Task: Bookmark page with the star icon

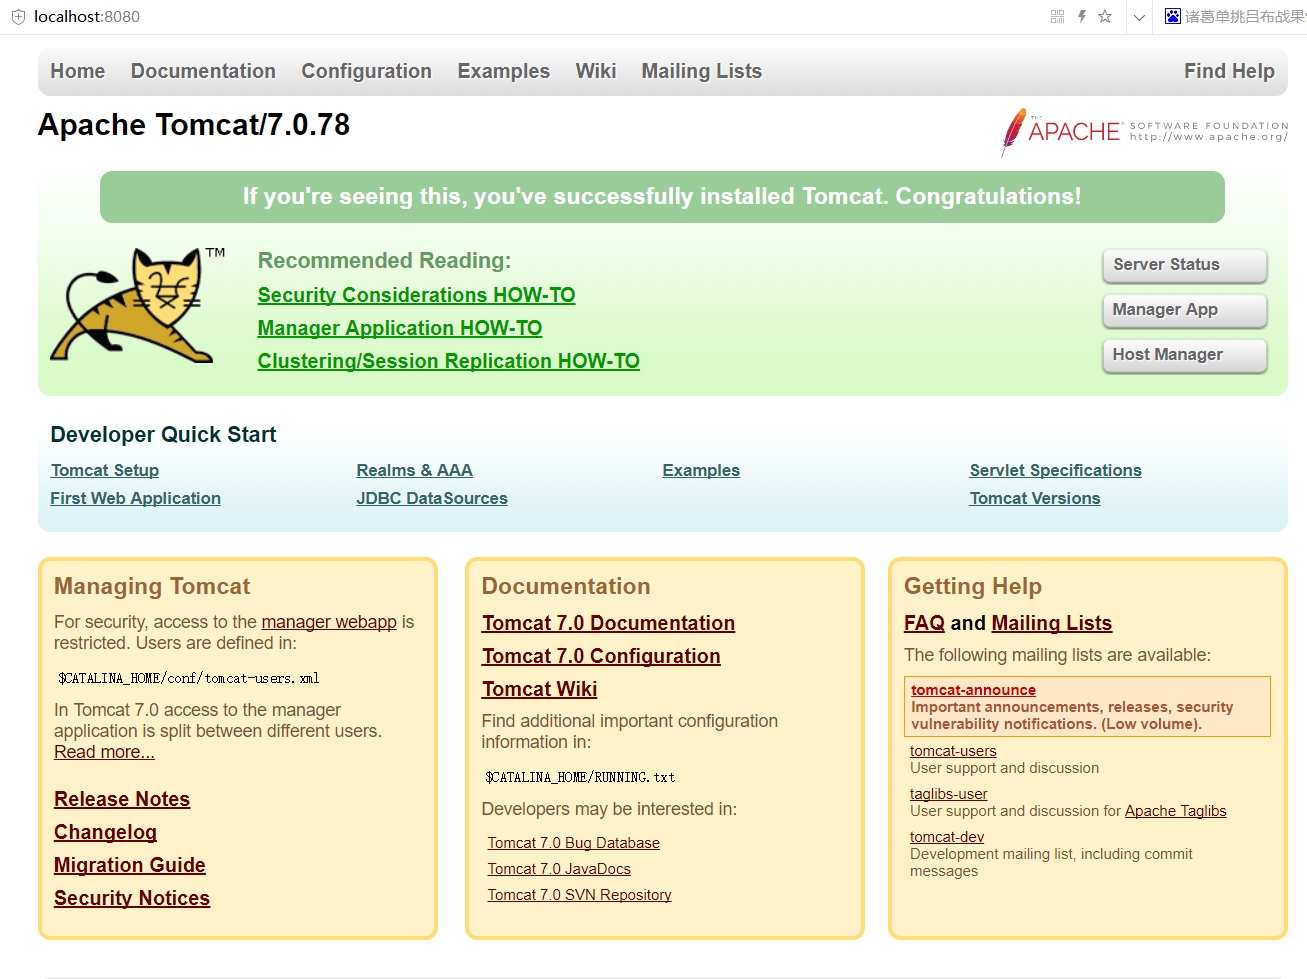Action: (x=1105, y=16)
